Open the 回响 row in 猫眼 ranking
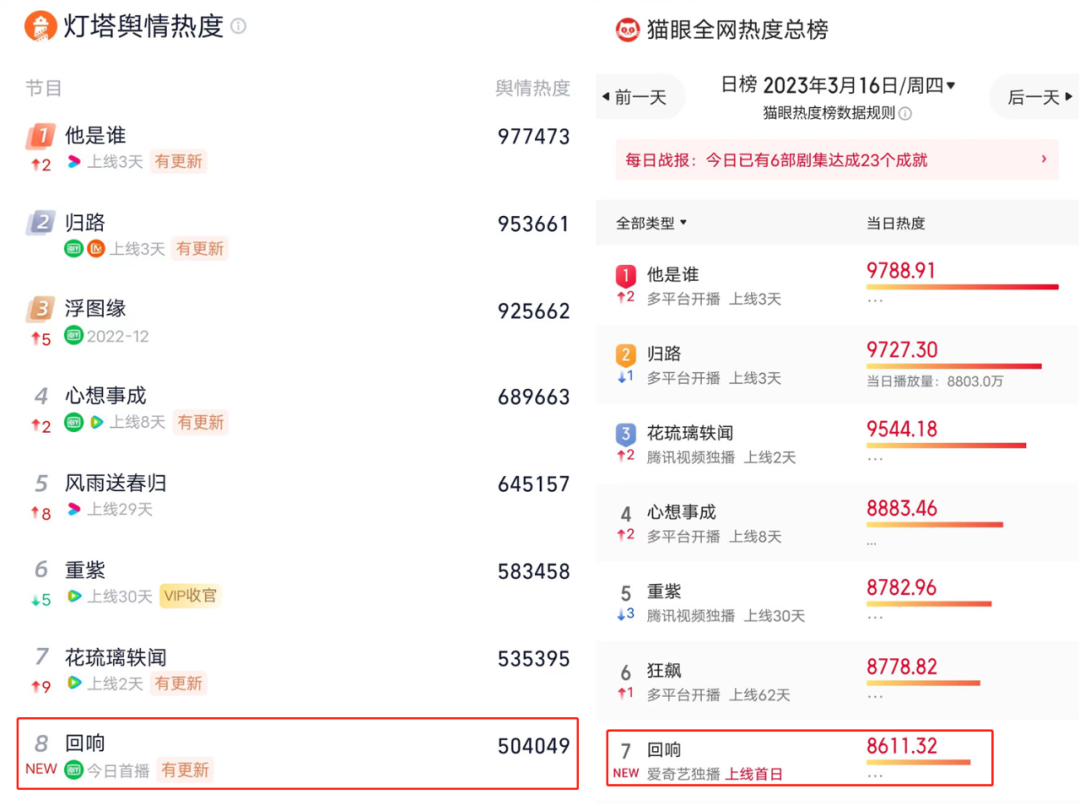The width and height of the screenshot is (1080, 805). tap(800, 759)
